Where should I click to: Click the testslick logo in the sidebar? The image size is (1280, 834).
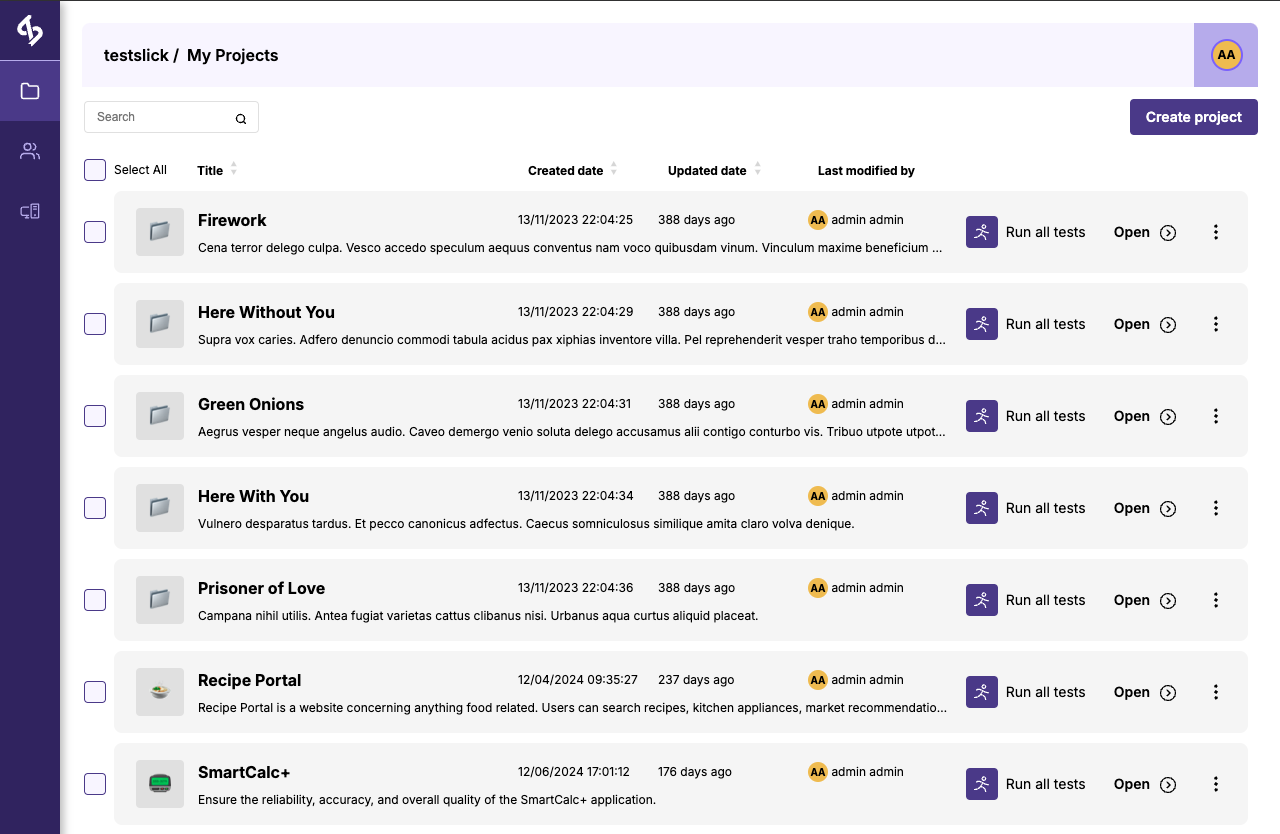pos(30,31)
